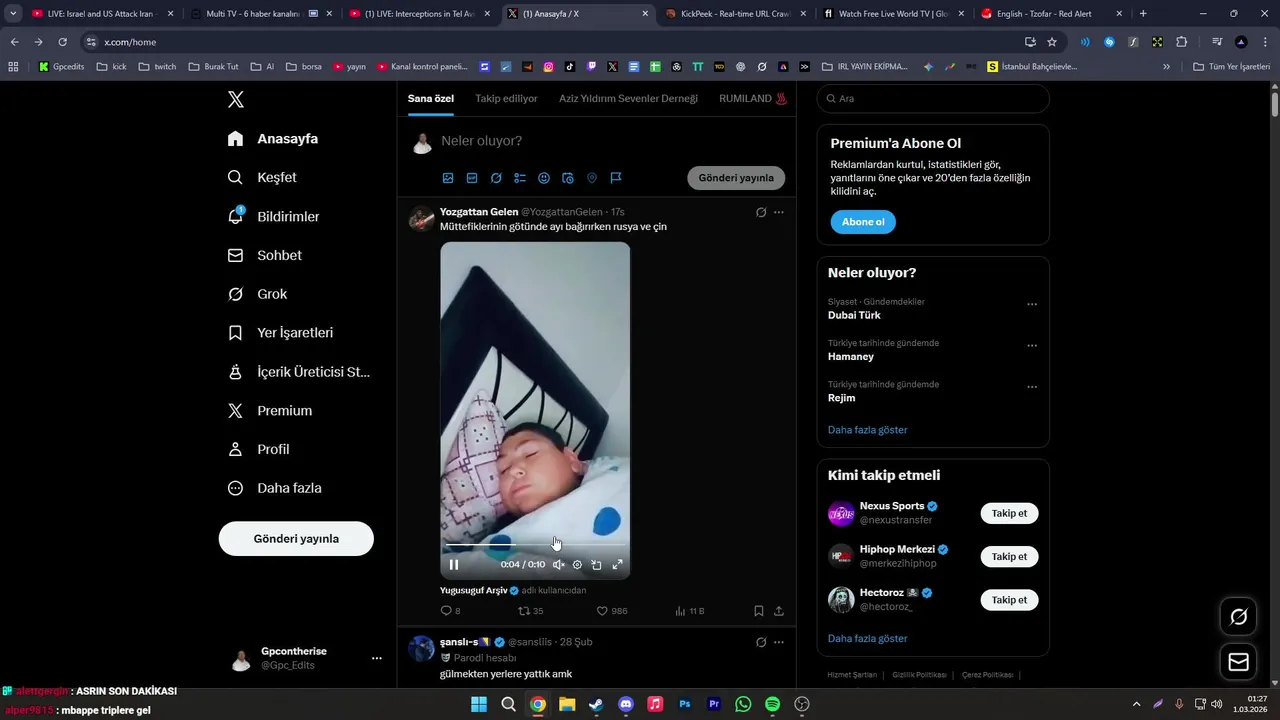Open WhatsApp from the taskbar
This screenshot has height=720, width=1280.
[743, 704]
